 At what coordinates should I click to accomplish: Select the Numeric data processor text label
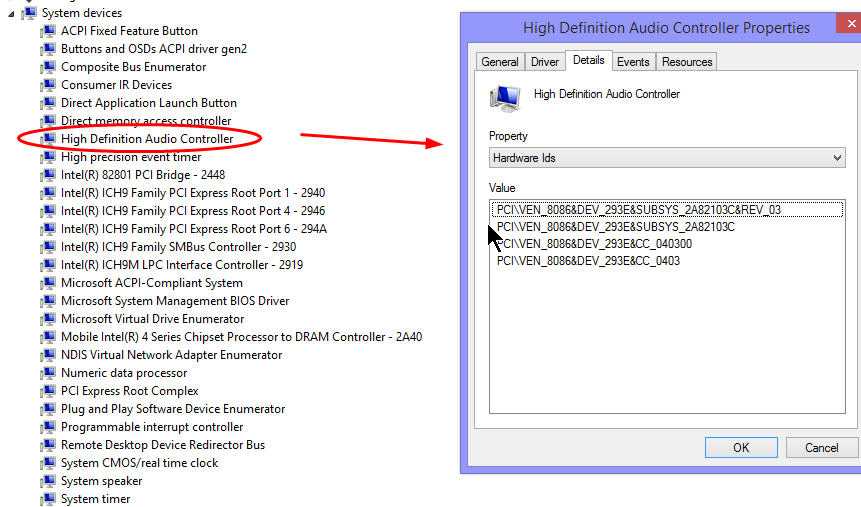tap(124, 373)
